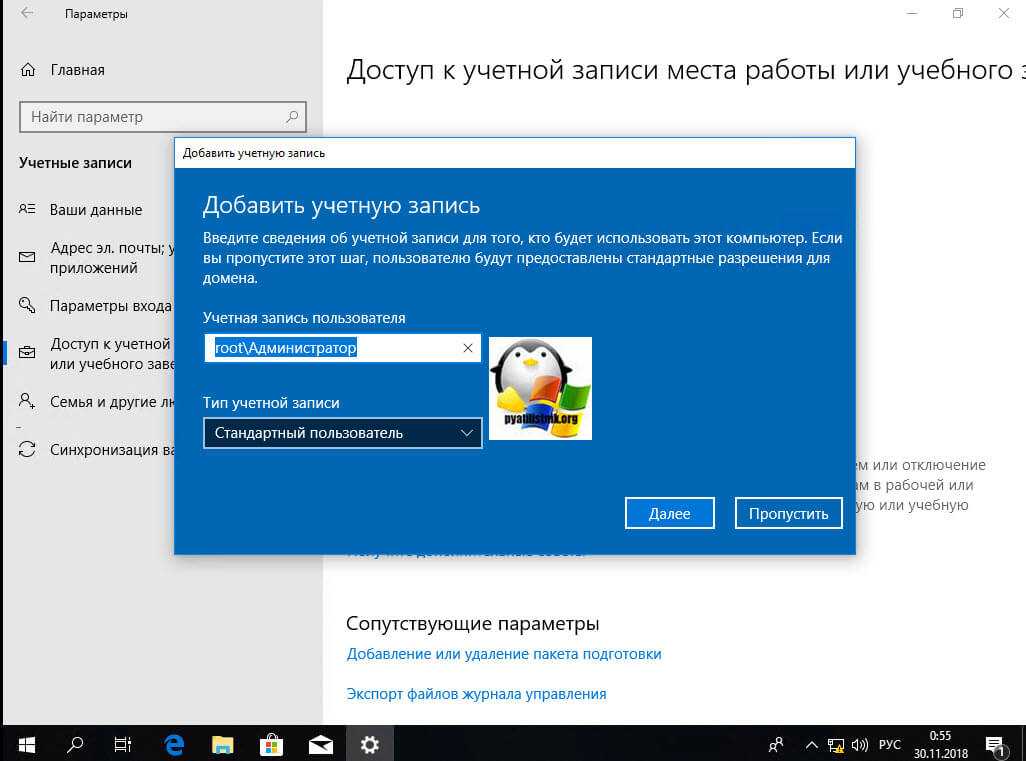Switch input language РУС
Screen dimensions: 1026x761
pyautogui.click(x=889, y=745)
